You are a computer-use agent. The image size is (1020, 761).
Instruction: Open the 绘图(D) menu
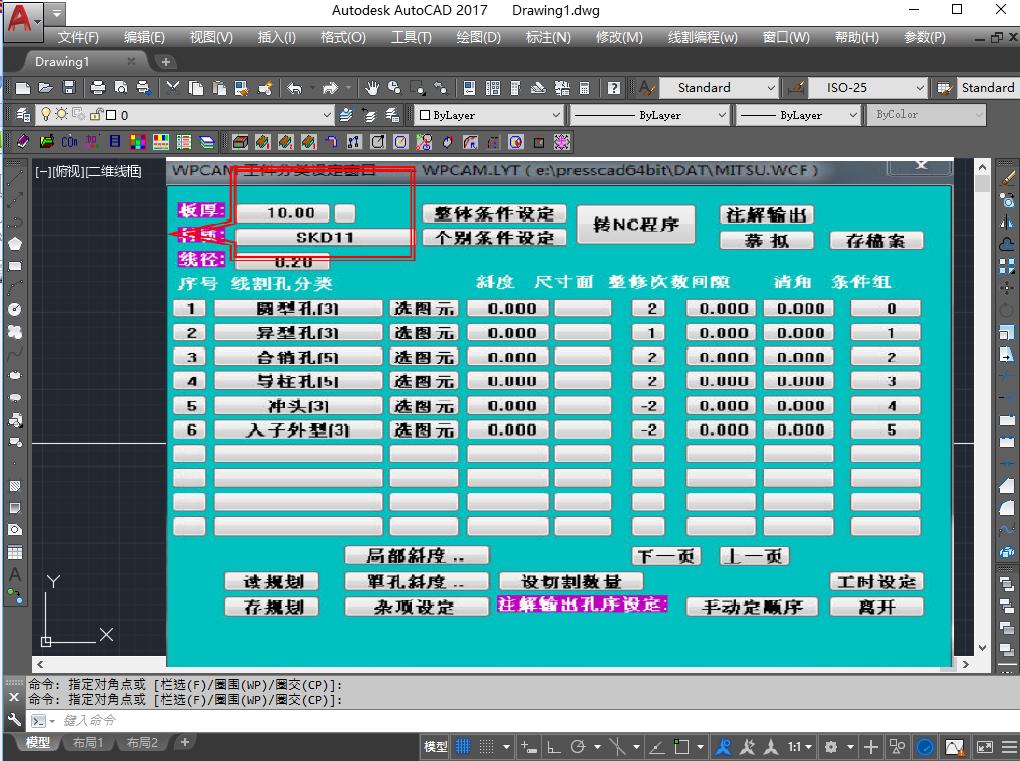[x=479, y=37]
